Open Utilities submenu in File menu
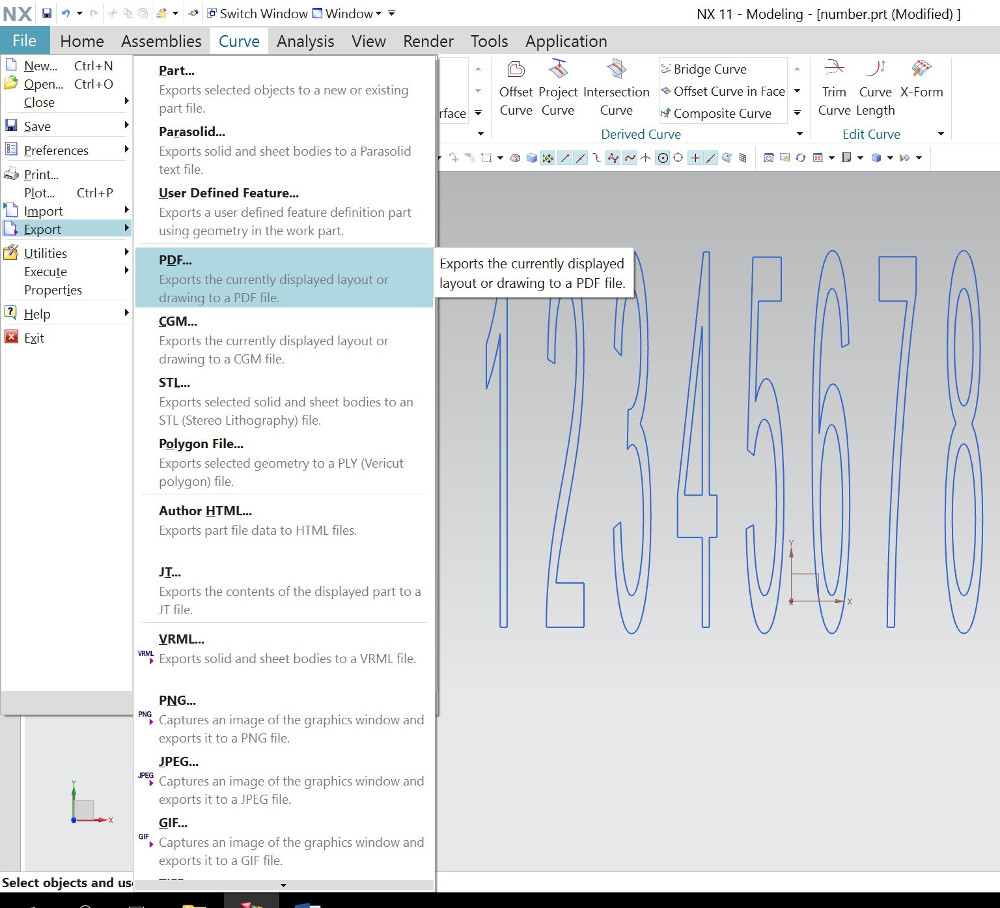 66,253
